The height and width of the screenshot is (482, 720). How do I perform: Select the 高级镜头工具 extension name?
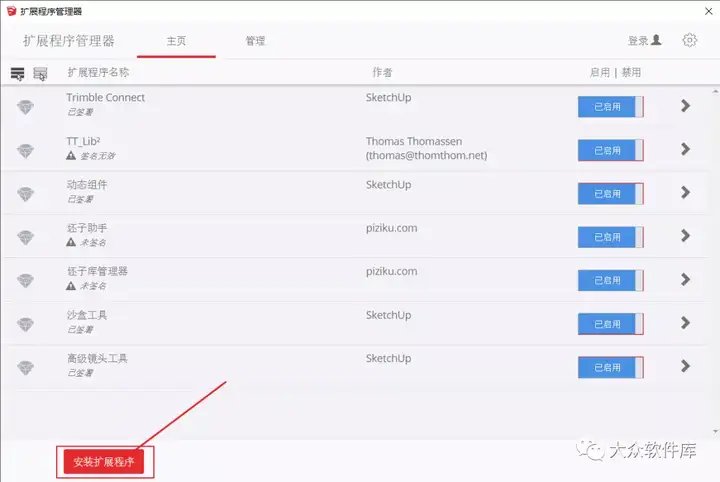coord(97,358)
